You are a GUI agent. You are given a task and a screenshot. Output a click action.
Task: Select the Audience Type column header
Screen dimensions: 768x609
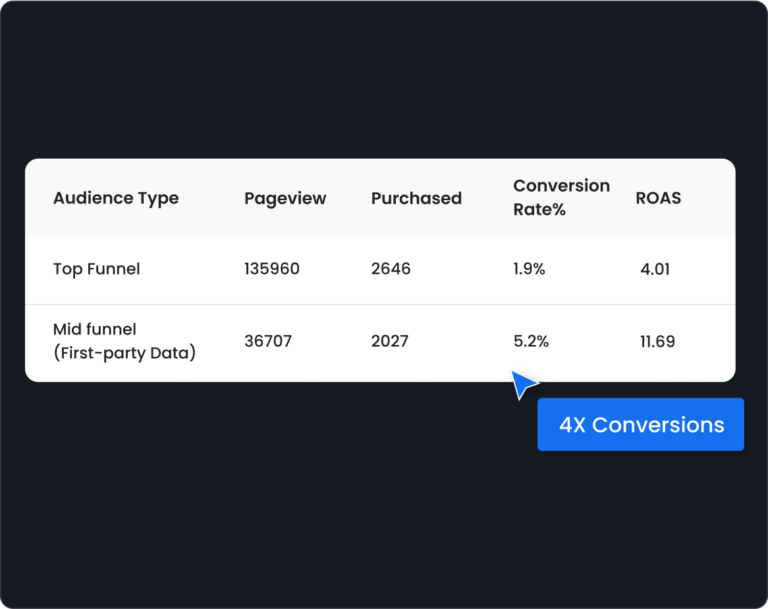[116, 198]
